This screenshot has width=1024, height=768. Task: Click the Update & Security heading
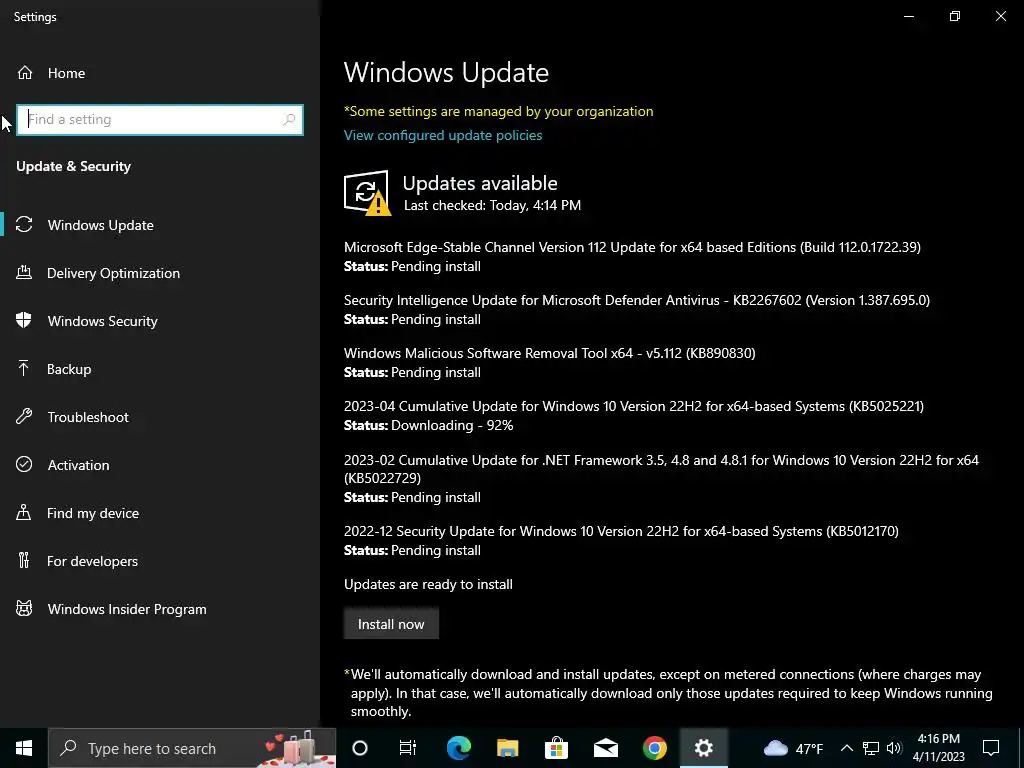tap(73, 167)
